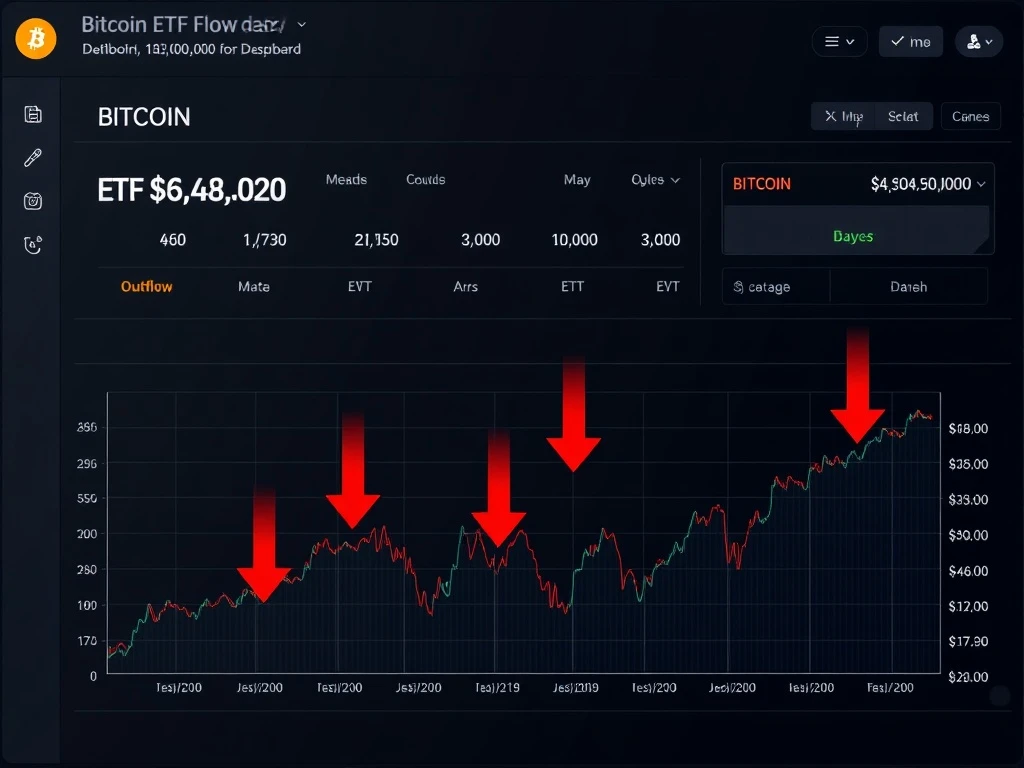Select the ETT tab in the stats row
1024x768 pixels.
(x=571, y=286)
